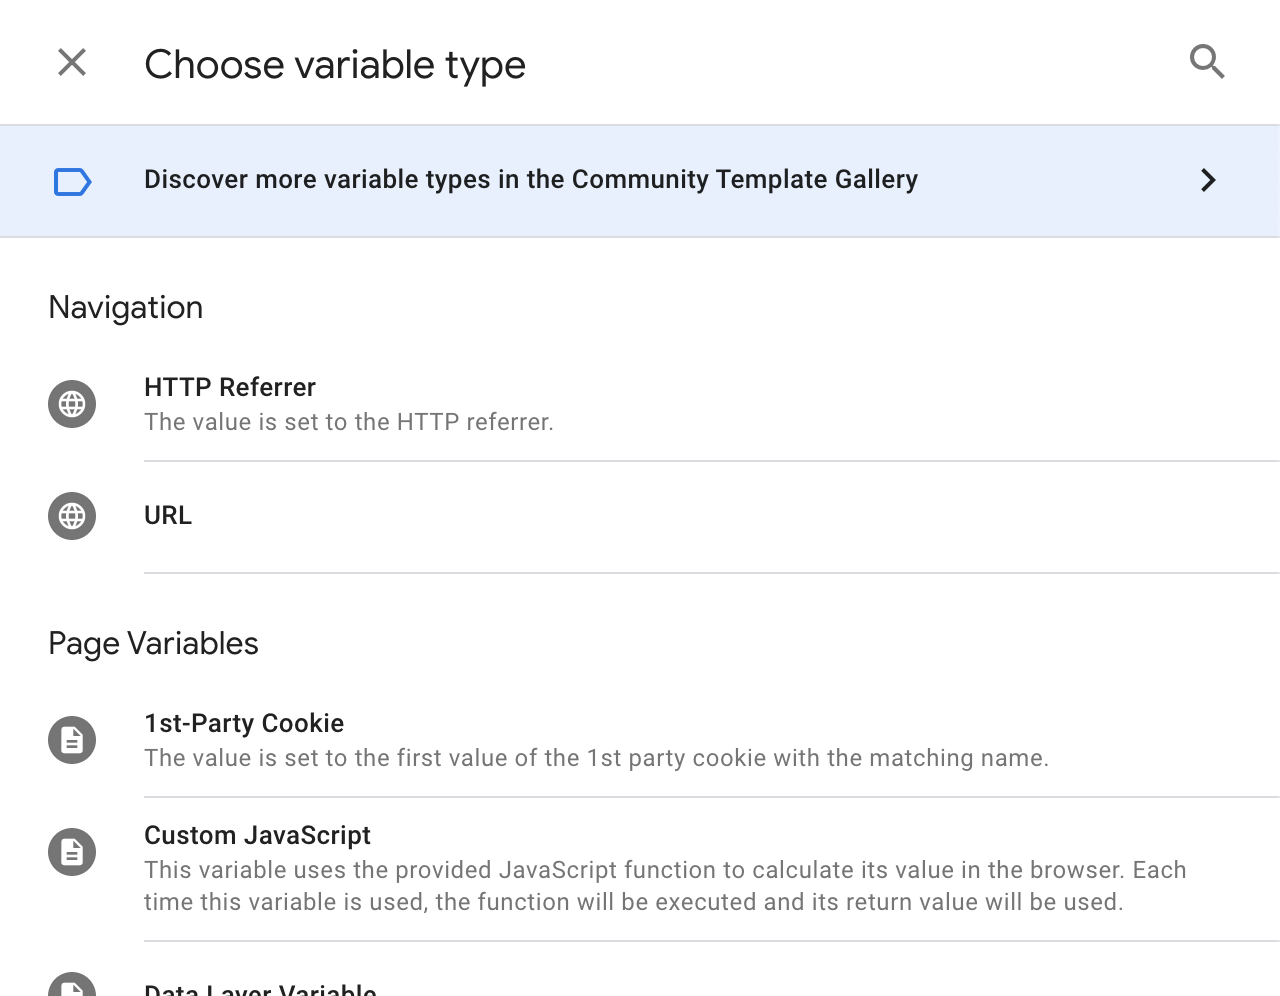Pick the Custom JavaScript variable type

[x=257, y=835]
